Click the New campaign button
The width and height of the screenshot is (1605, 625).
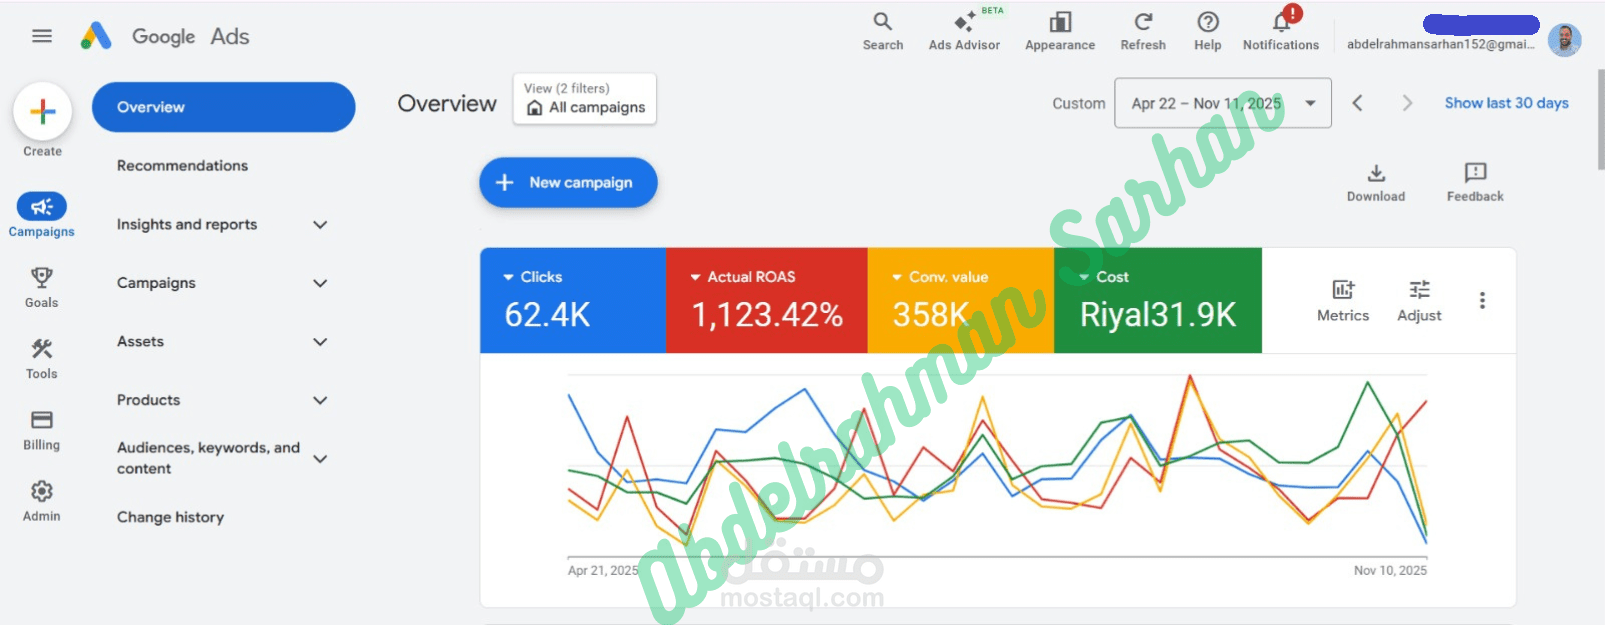568,182
